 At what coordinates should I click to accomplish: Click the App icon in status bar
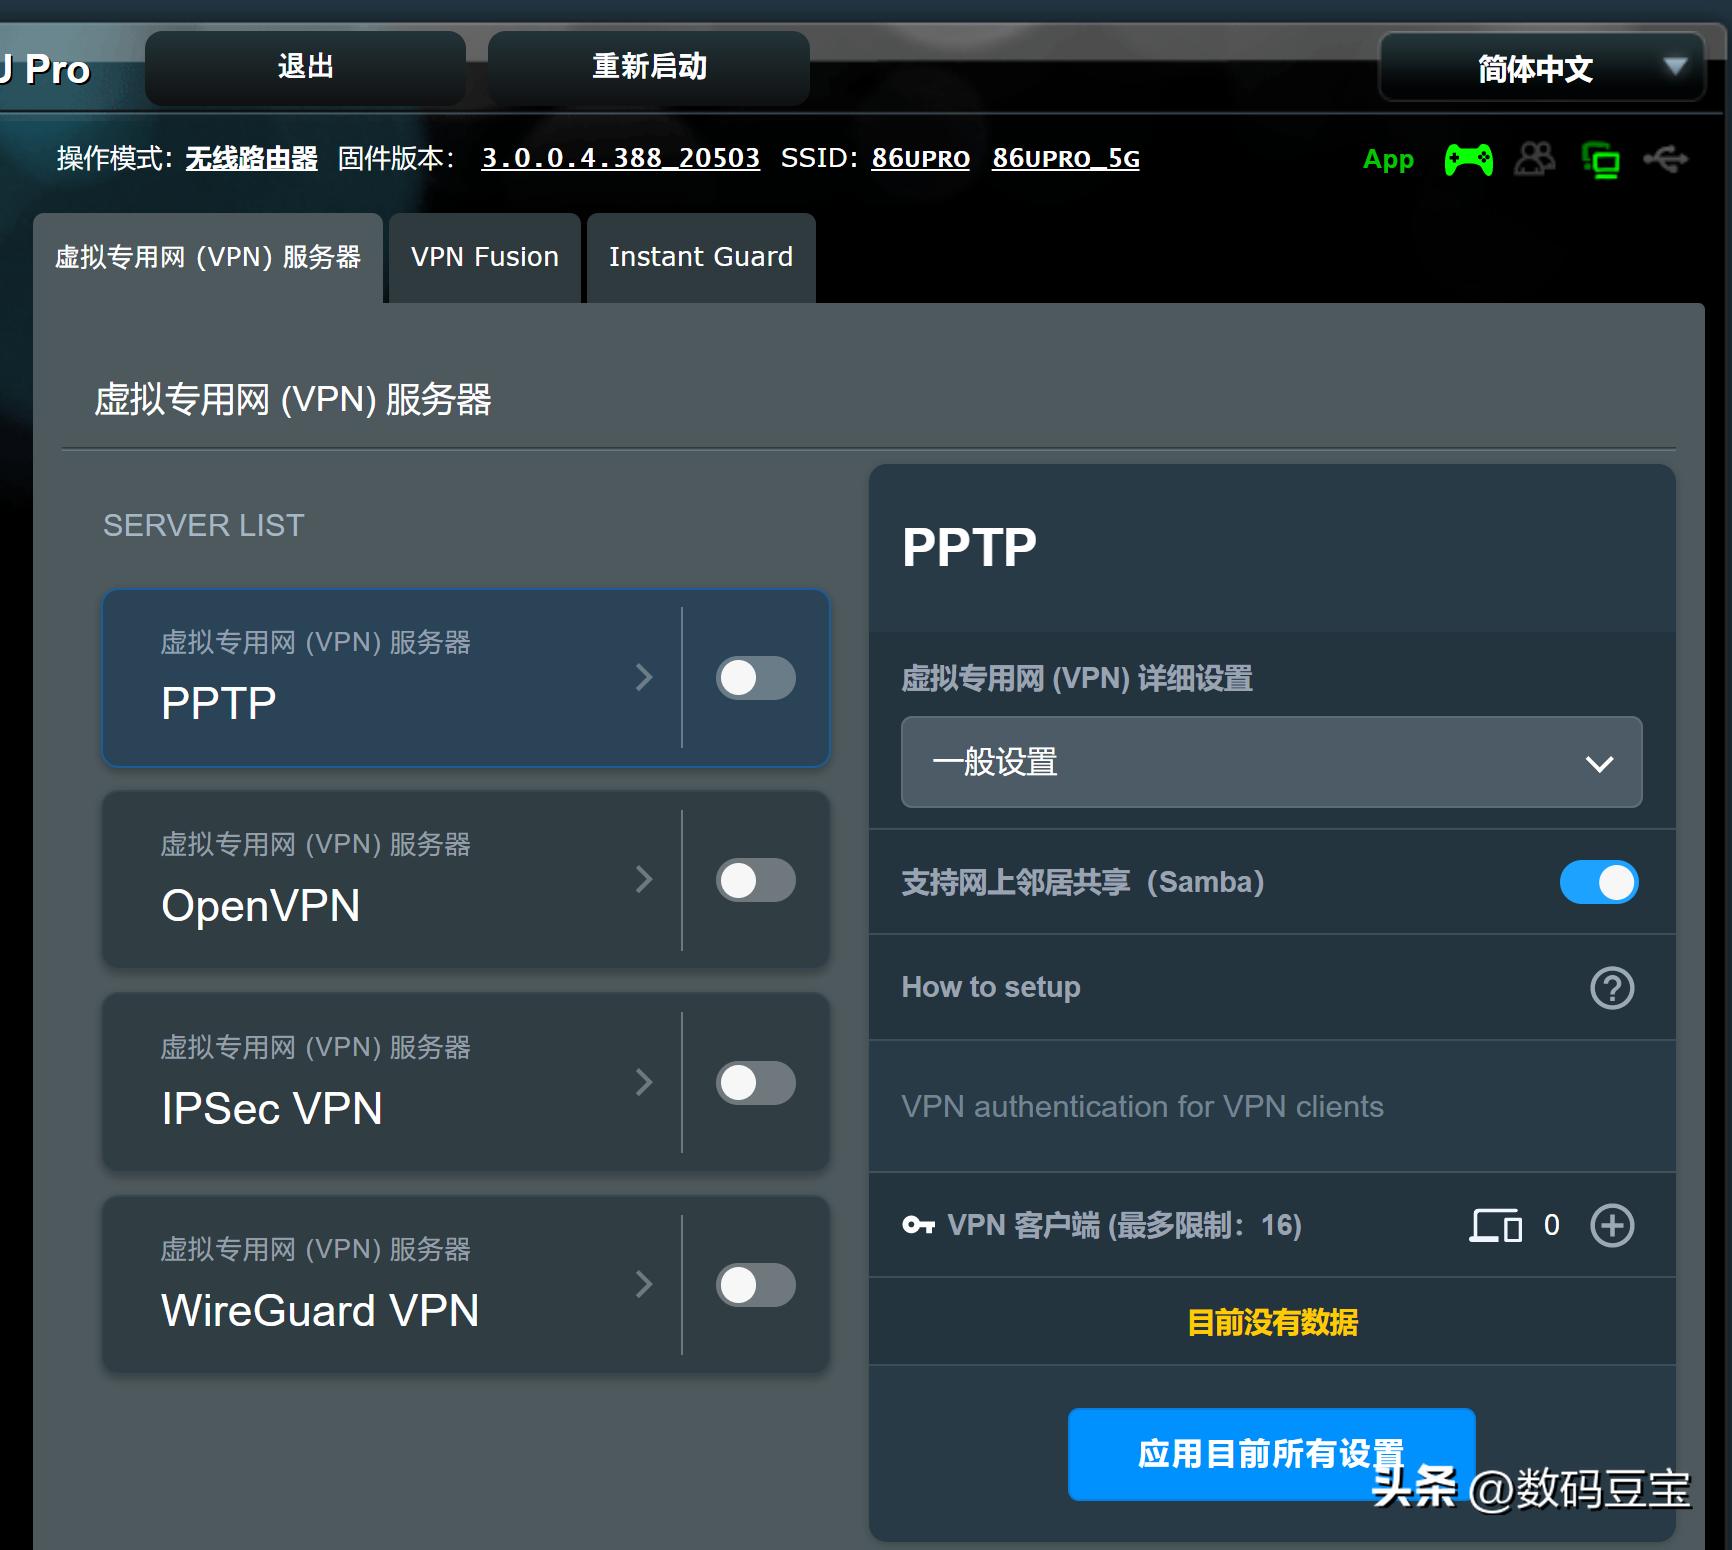pyautogui.click(x=1388, y=159)
